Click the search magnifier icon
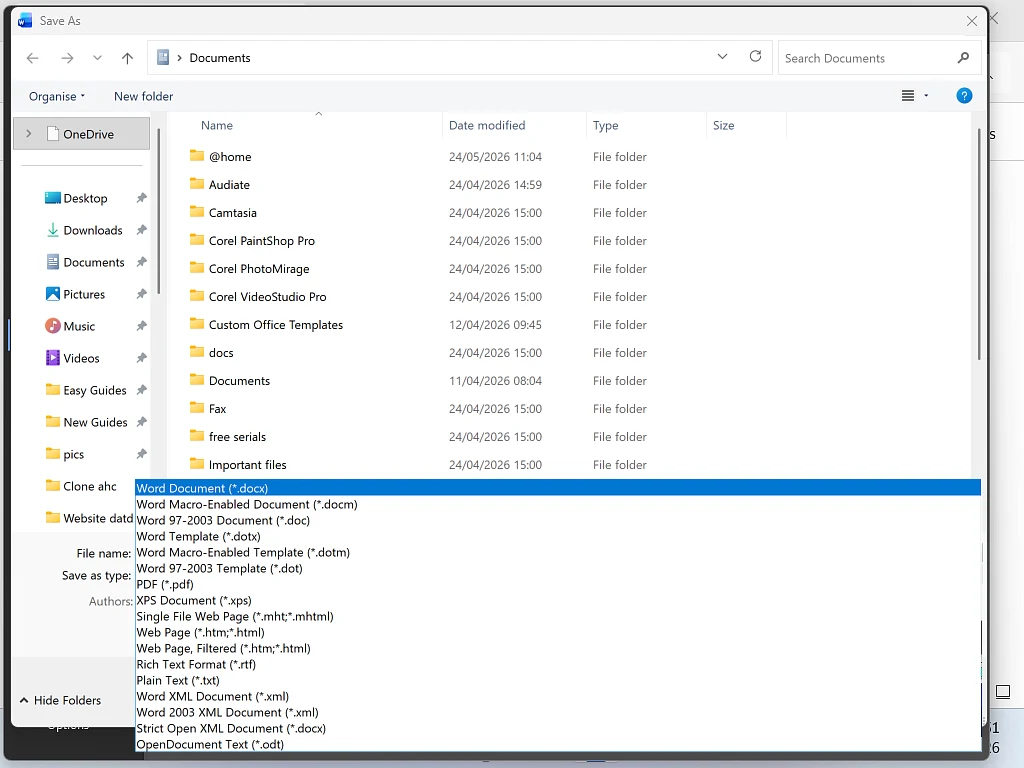1024x768 pixels. [x=963, y=58]
